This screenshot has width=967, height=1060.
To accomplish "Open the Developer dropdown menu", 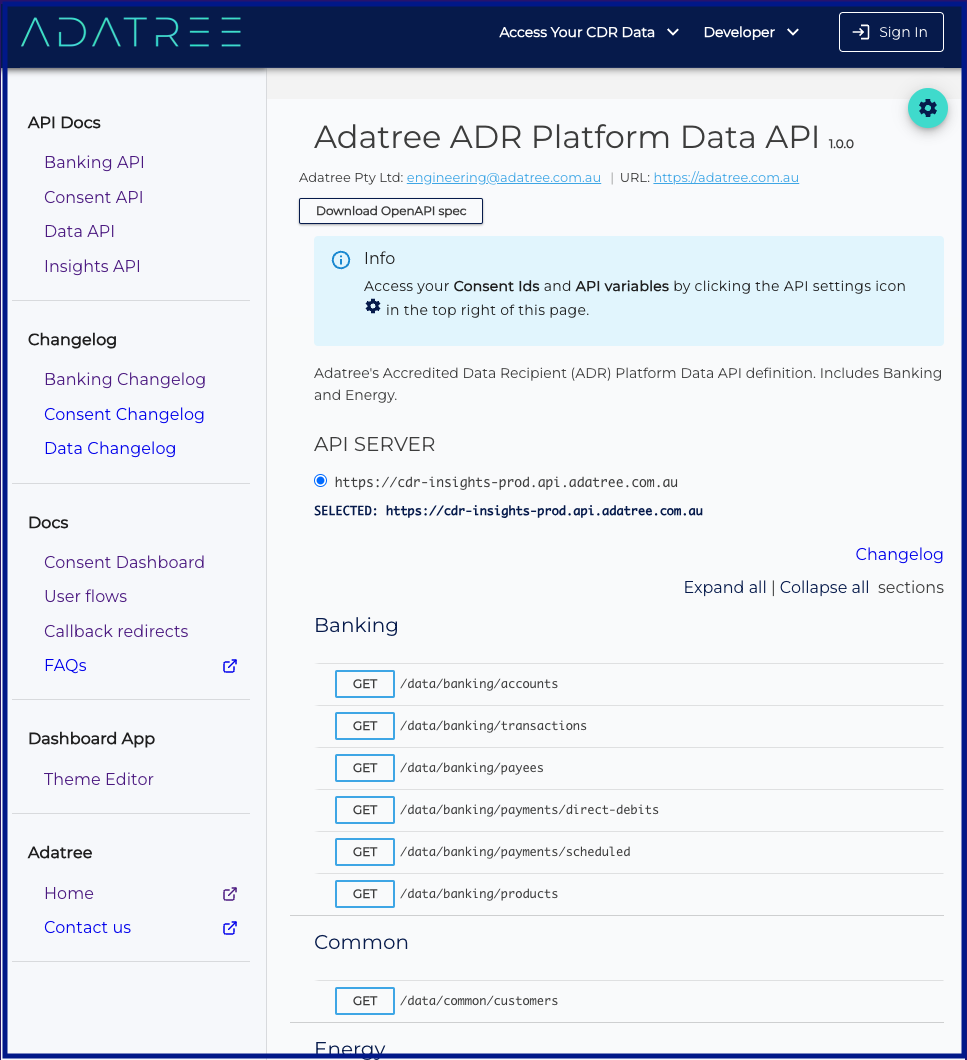I will (751, 32).
